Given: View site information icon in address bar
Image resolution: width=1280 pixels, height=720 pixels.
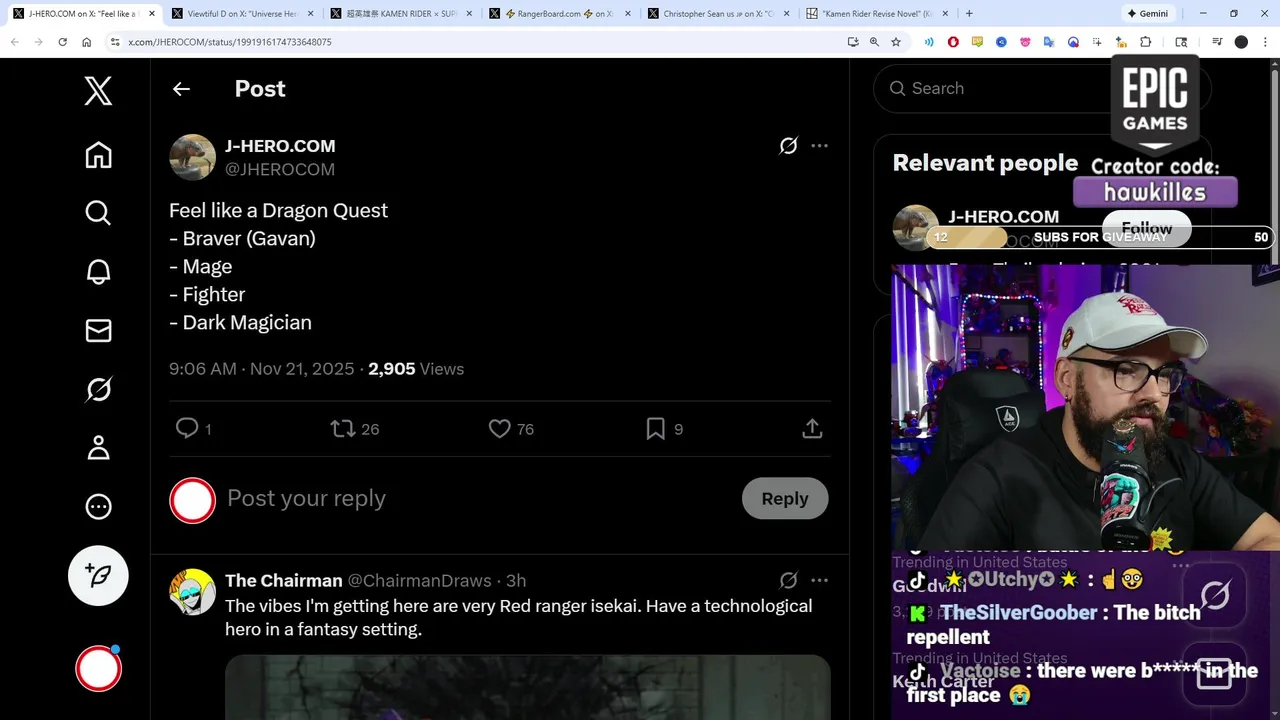Looking at the screenshot, I should coord(114,42).
